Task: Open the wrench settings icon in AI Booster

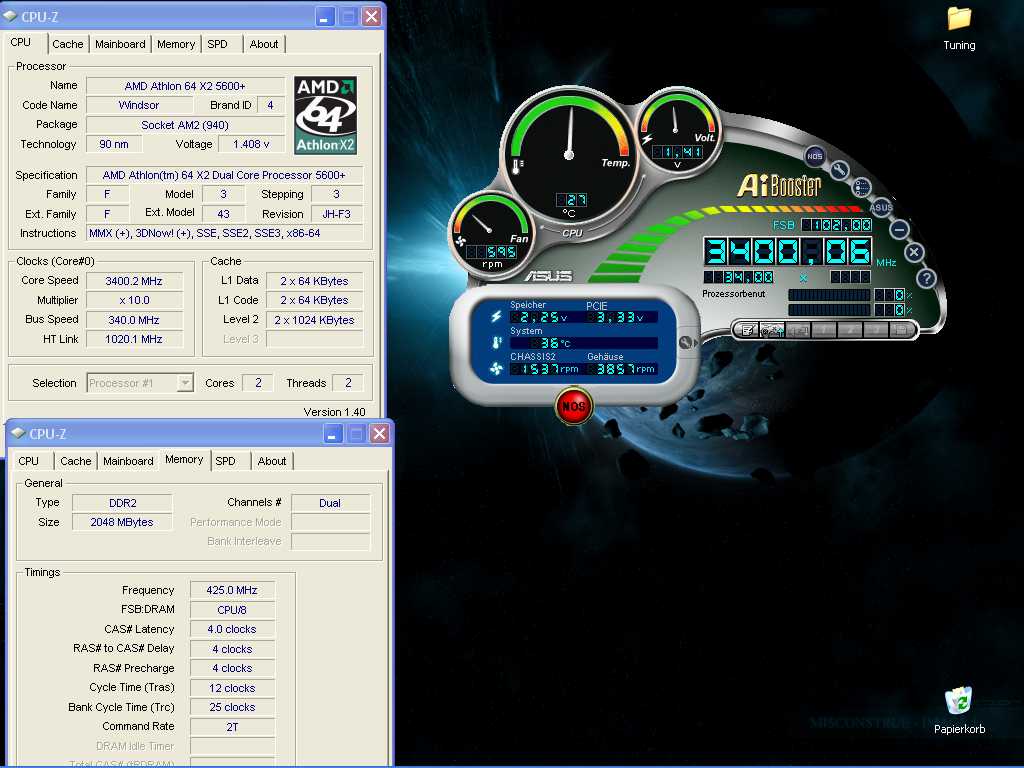Action: pyautogui.click(x=839, y=170)
